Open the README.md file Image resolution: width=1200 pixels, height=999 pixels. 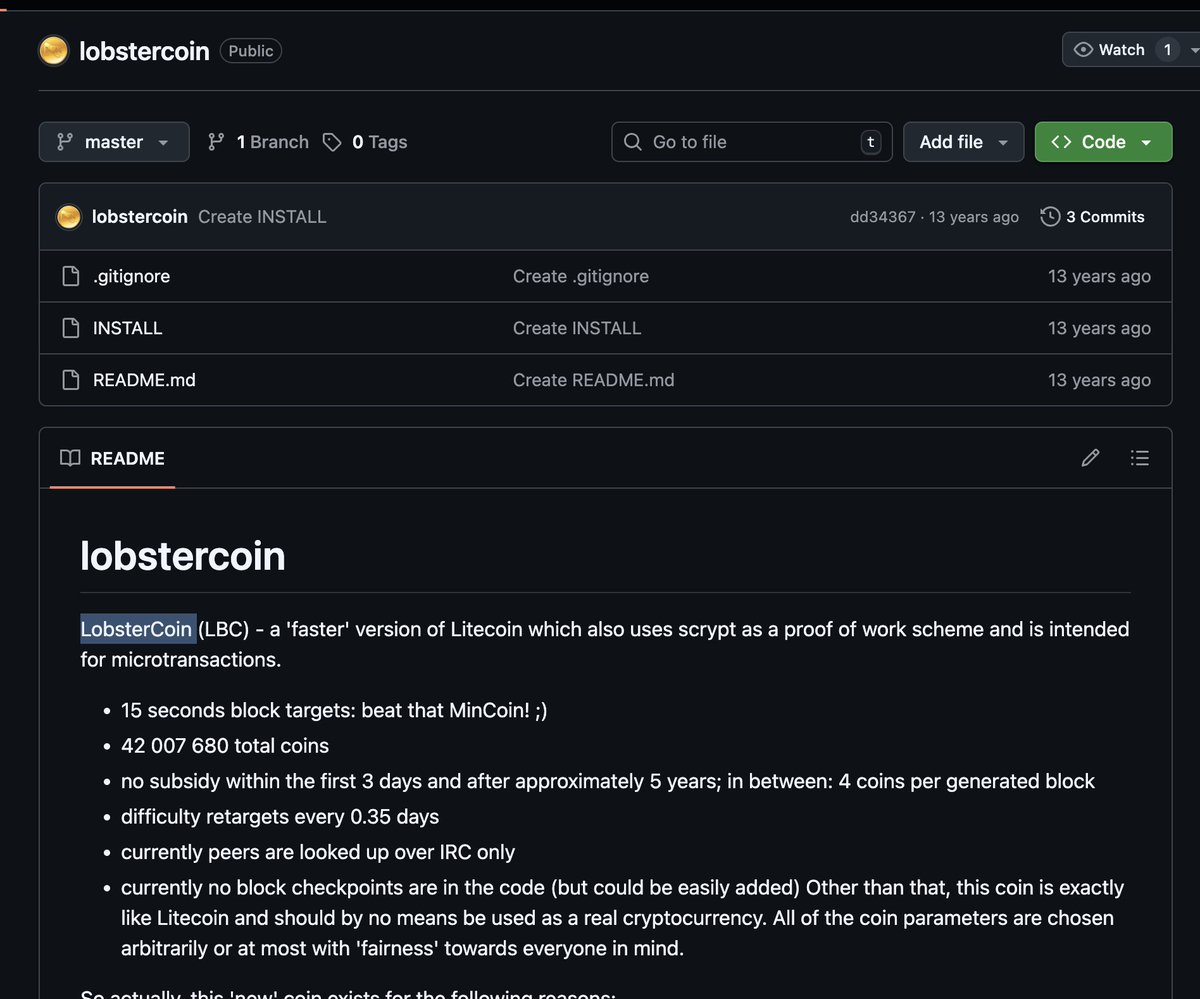144,380
